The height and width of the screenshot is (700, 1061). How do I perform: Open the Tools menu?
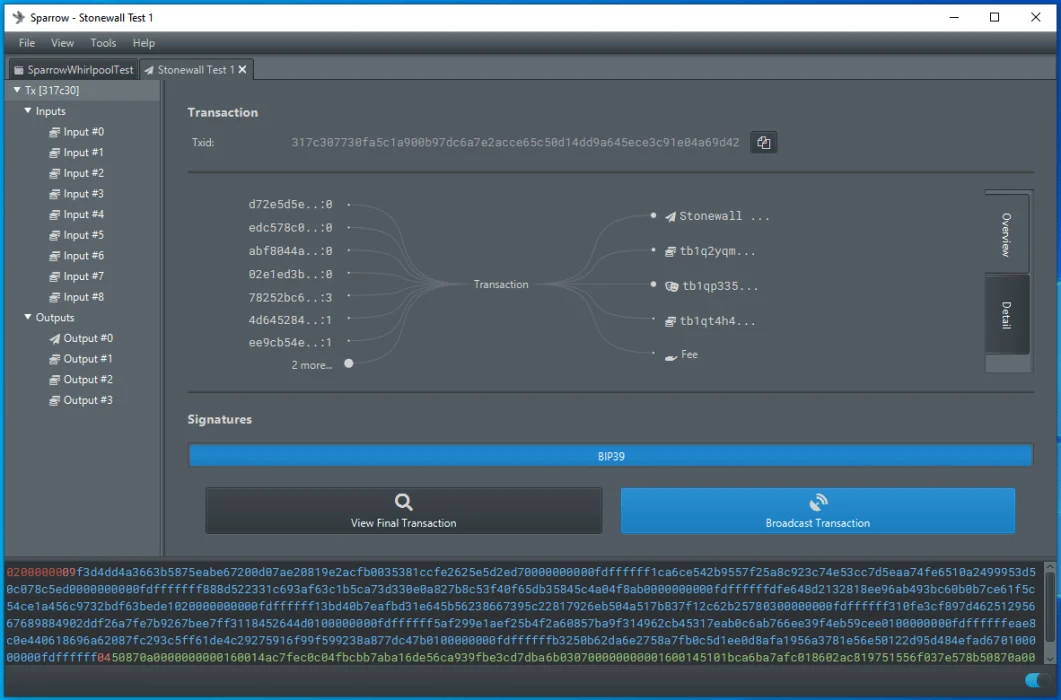pos(103,43)
